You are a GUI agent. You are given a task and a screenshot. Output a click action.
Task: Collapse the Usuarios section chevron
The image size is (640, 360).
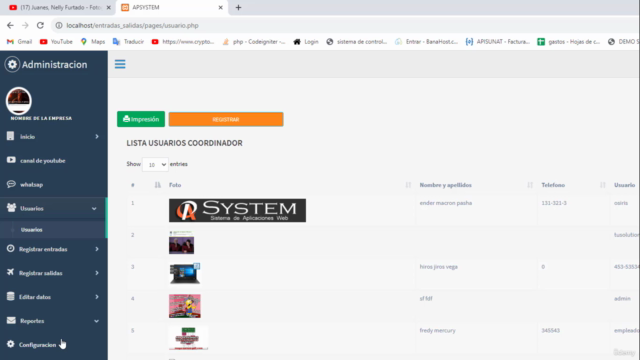94,208
